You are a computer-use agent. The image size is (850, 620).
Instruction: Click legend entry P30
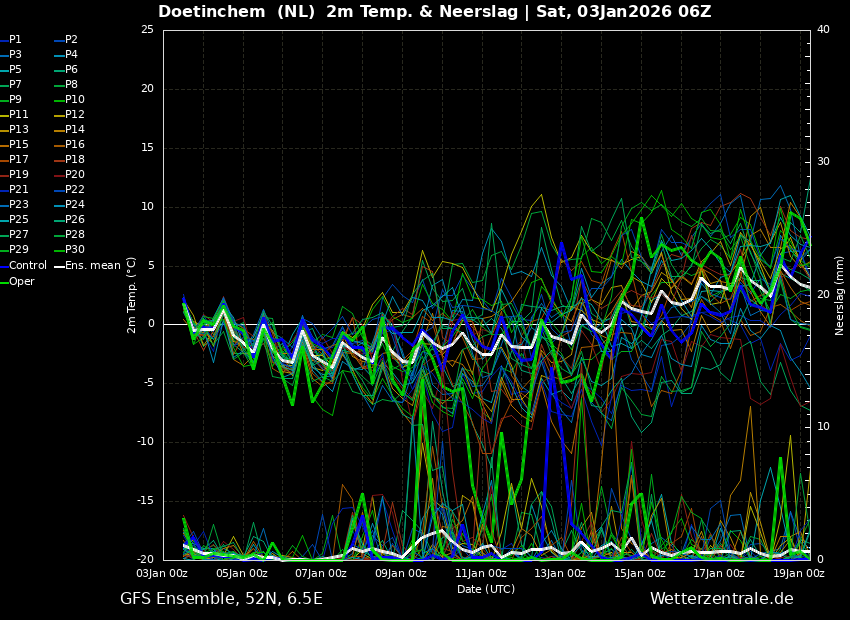pyautogui.click(x=70, y=249)
